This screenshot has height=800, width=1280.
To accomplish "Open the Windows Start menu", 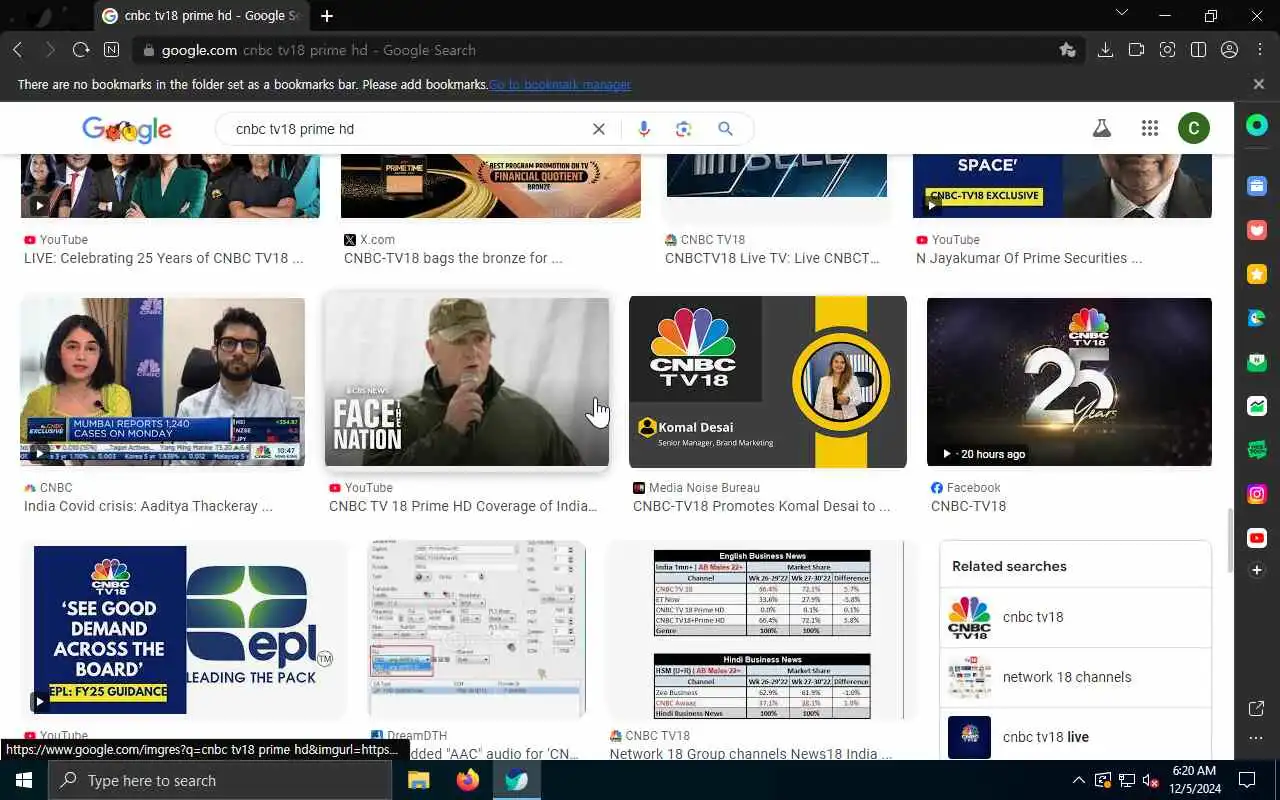I will pos(24,780).
